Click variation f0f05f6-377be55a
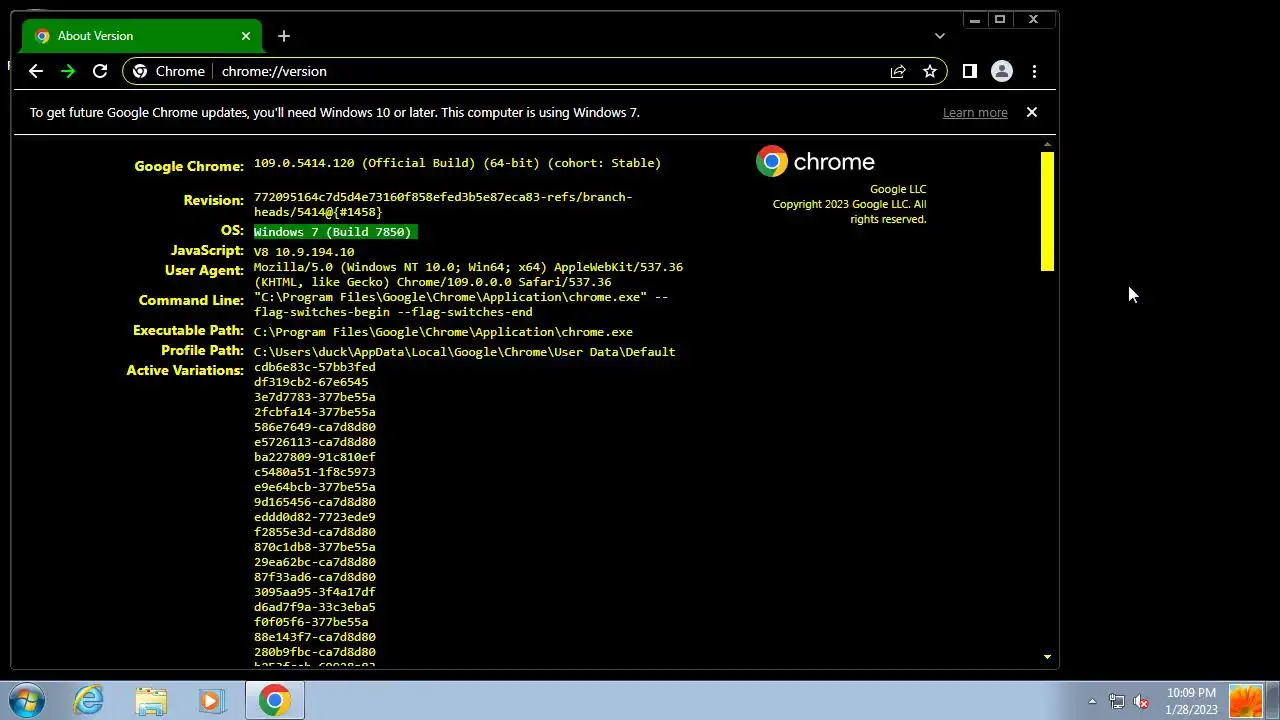 [x=311, y=622]
